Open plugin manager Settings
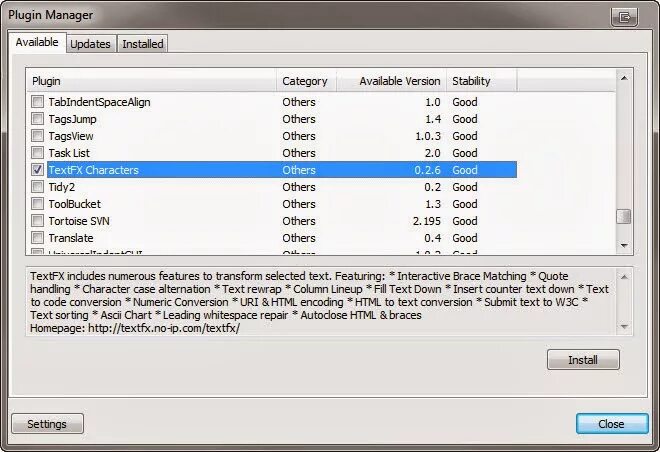Image resolution: width=660 pixels, height=452 pixels. tap(47, 424)
